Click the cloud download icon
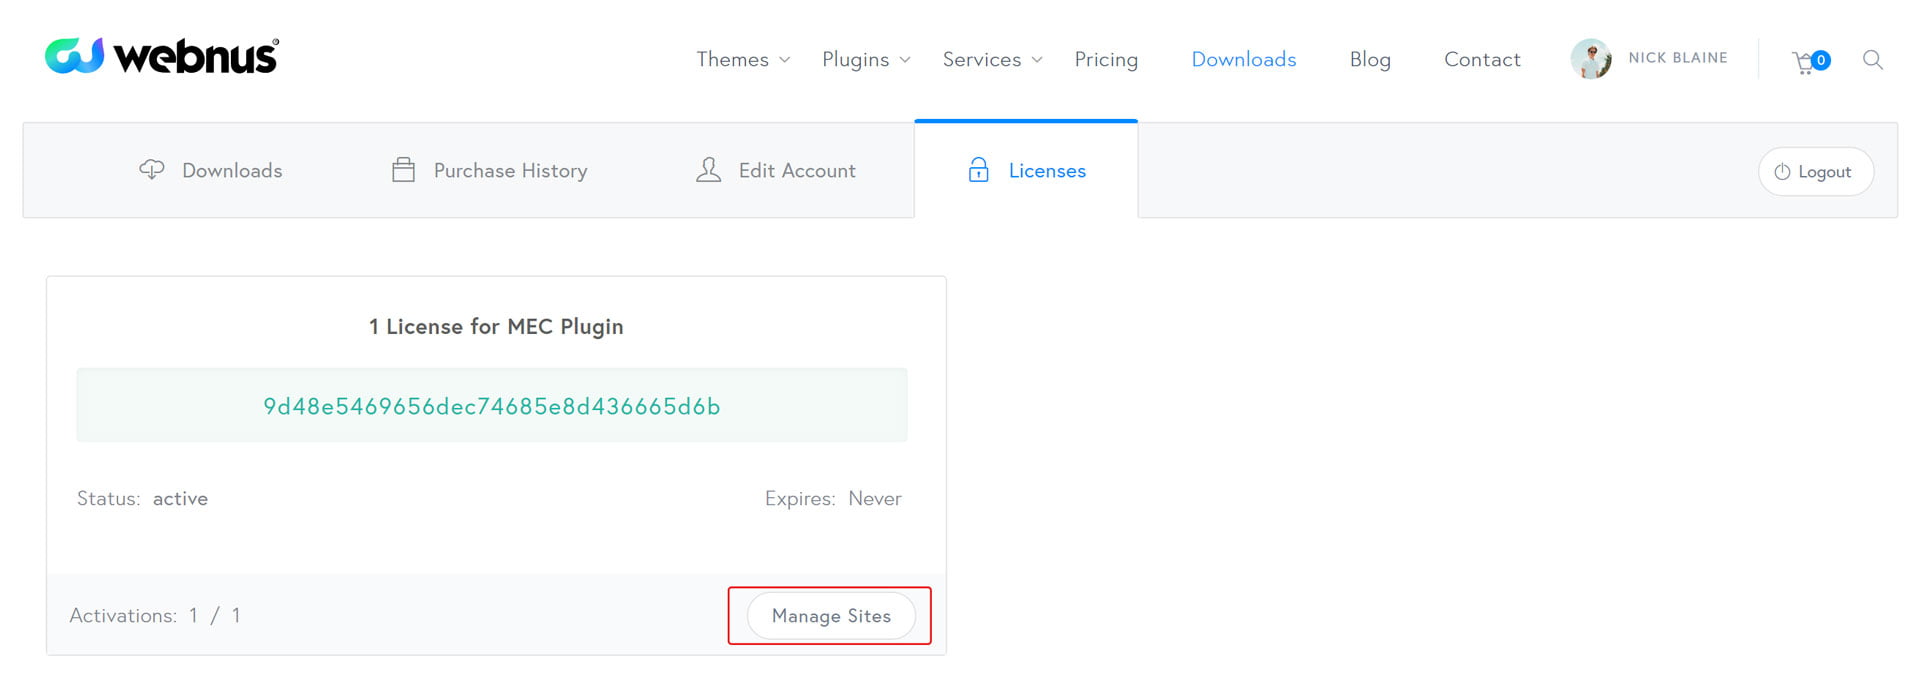 tap(152, 170)
